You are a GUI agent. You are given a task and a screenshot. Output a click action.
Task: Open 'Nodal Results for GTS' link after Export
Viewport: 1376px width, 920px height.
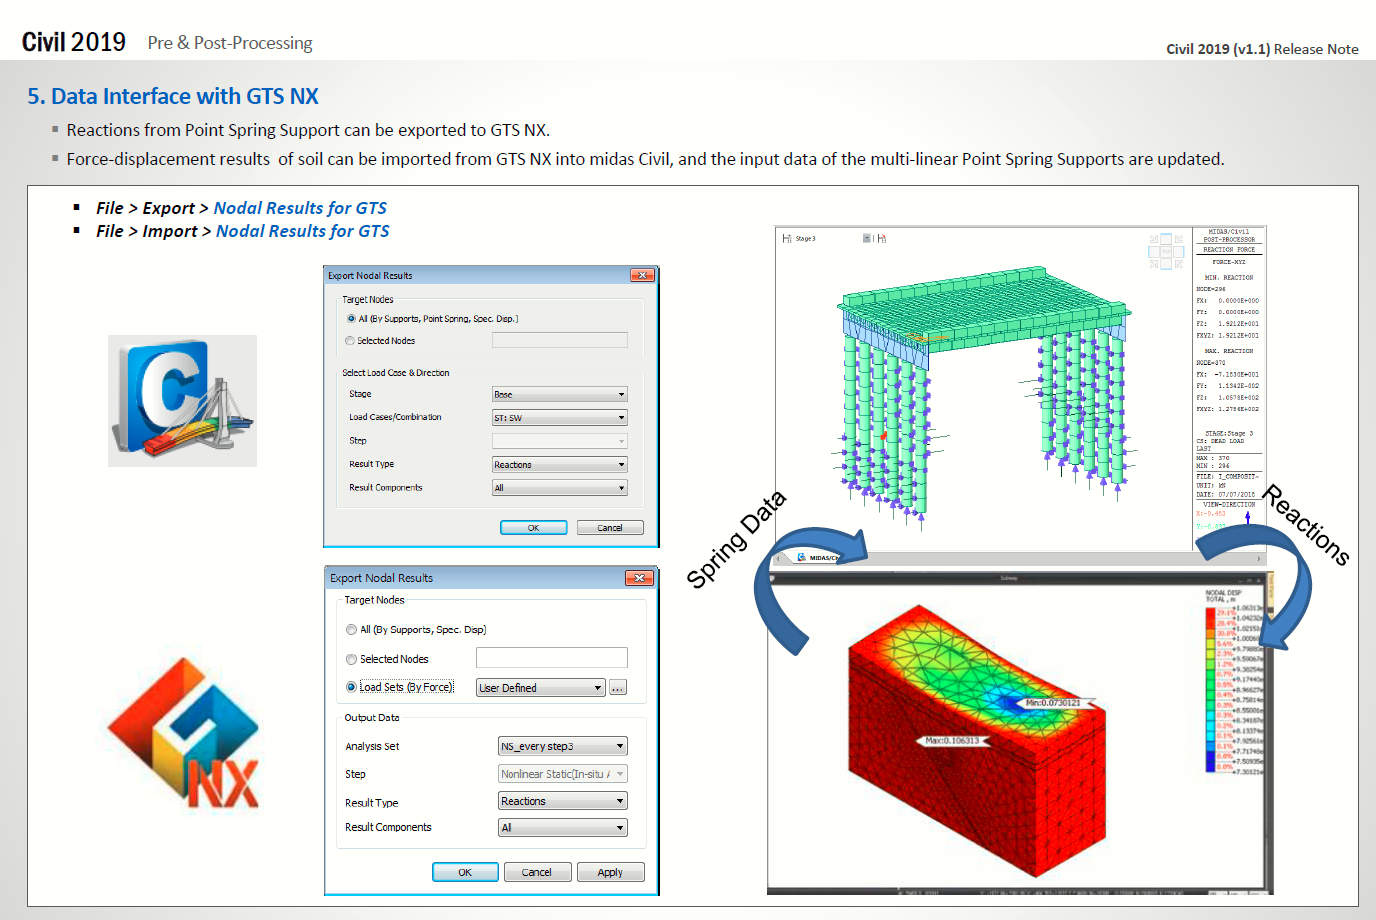coord(300,208)
